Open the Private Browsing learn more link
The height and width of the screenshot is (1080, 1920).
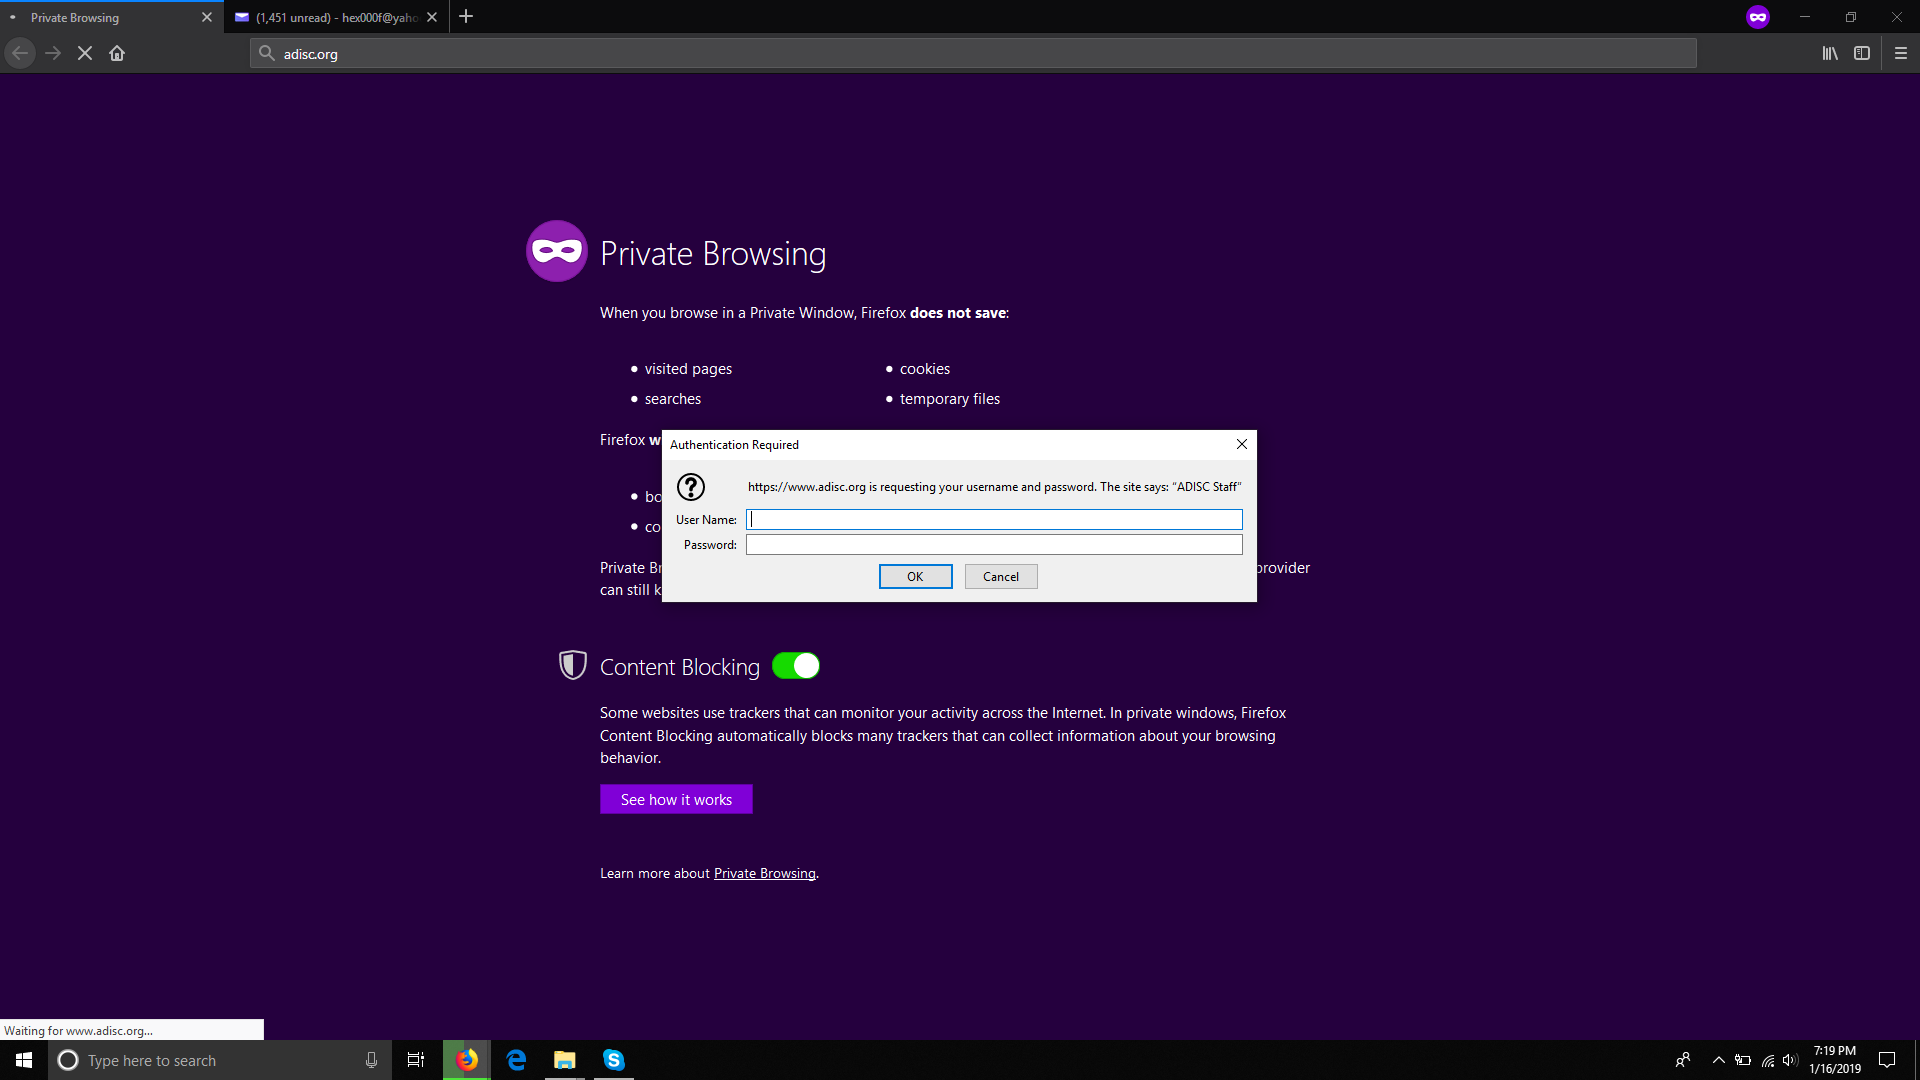[764, 874]
